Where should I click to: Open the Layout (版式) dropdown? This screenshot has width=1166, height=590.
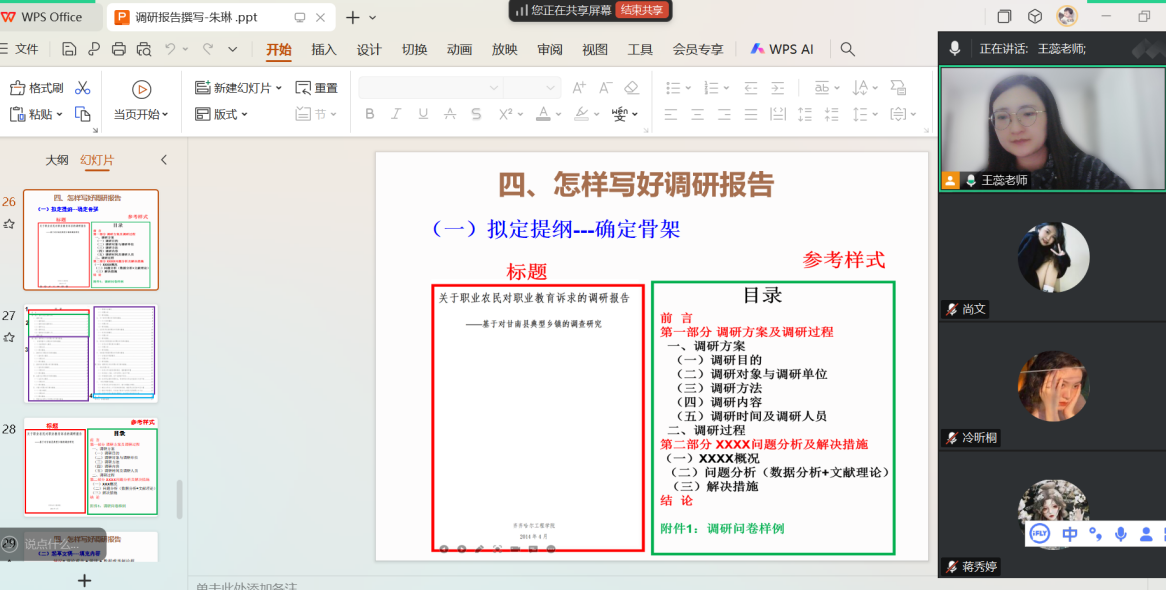[x=245, y=114]
